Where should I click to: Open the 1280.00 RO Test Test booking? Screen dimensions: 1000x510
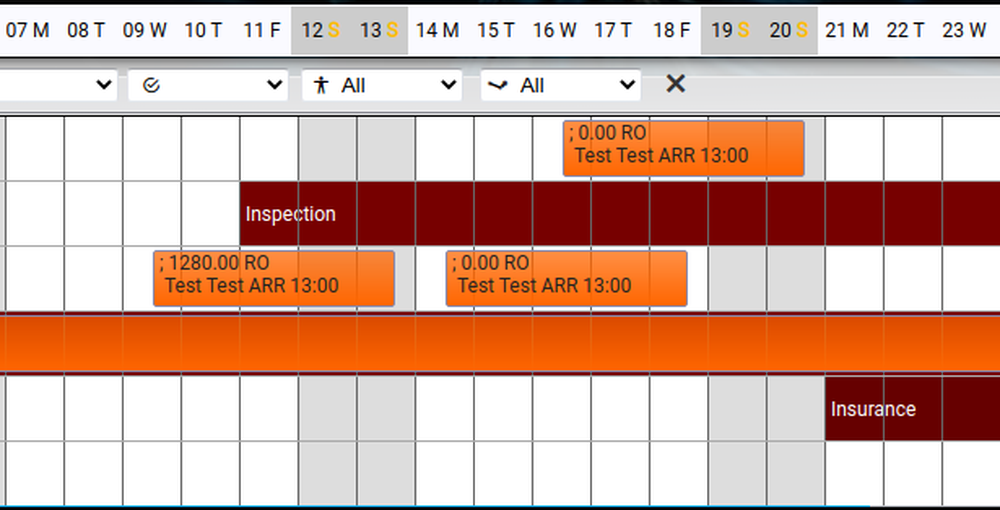pos(274,279)
